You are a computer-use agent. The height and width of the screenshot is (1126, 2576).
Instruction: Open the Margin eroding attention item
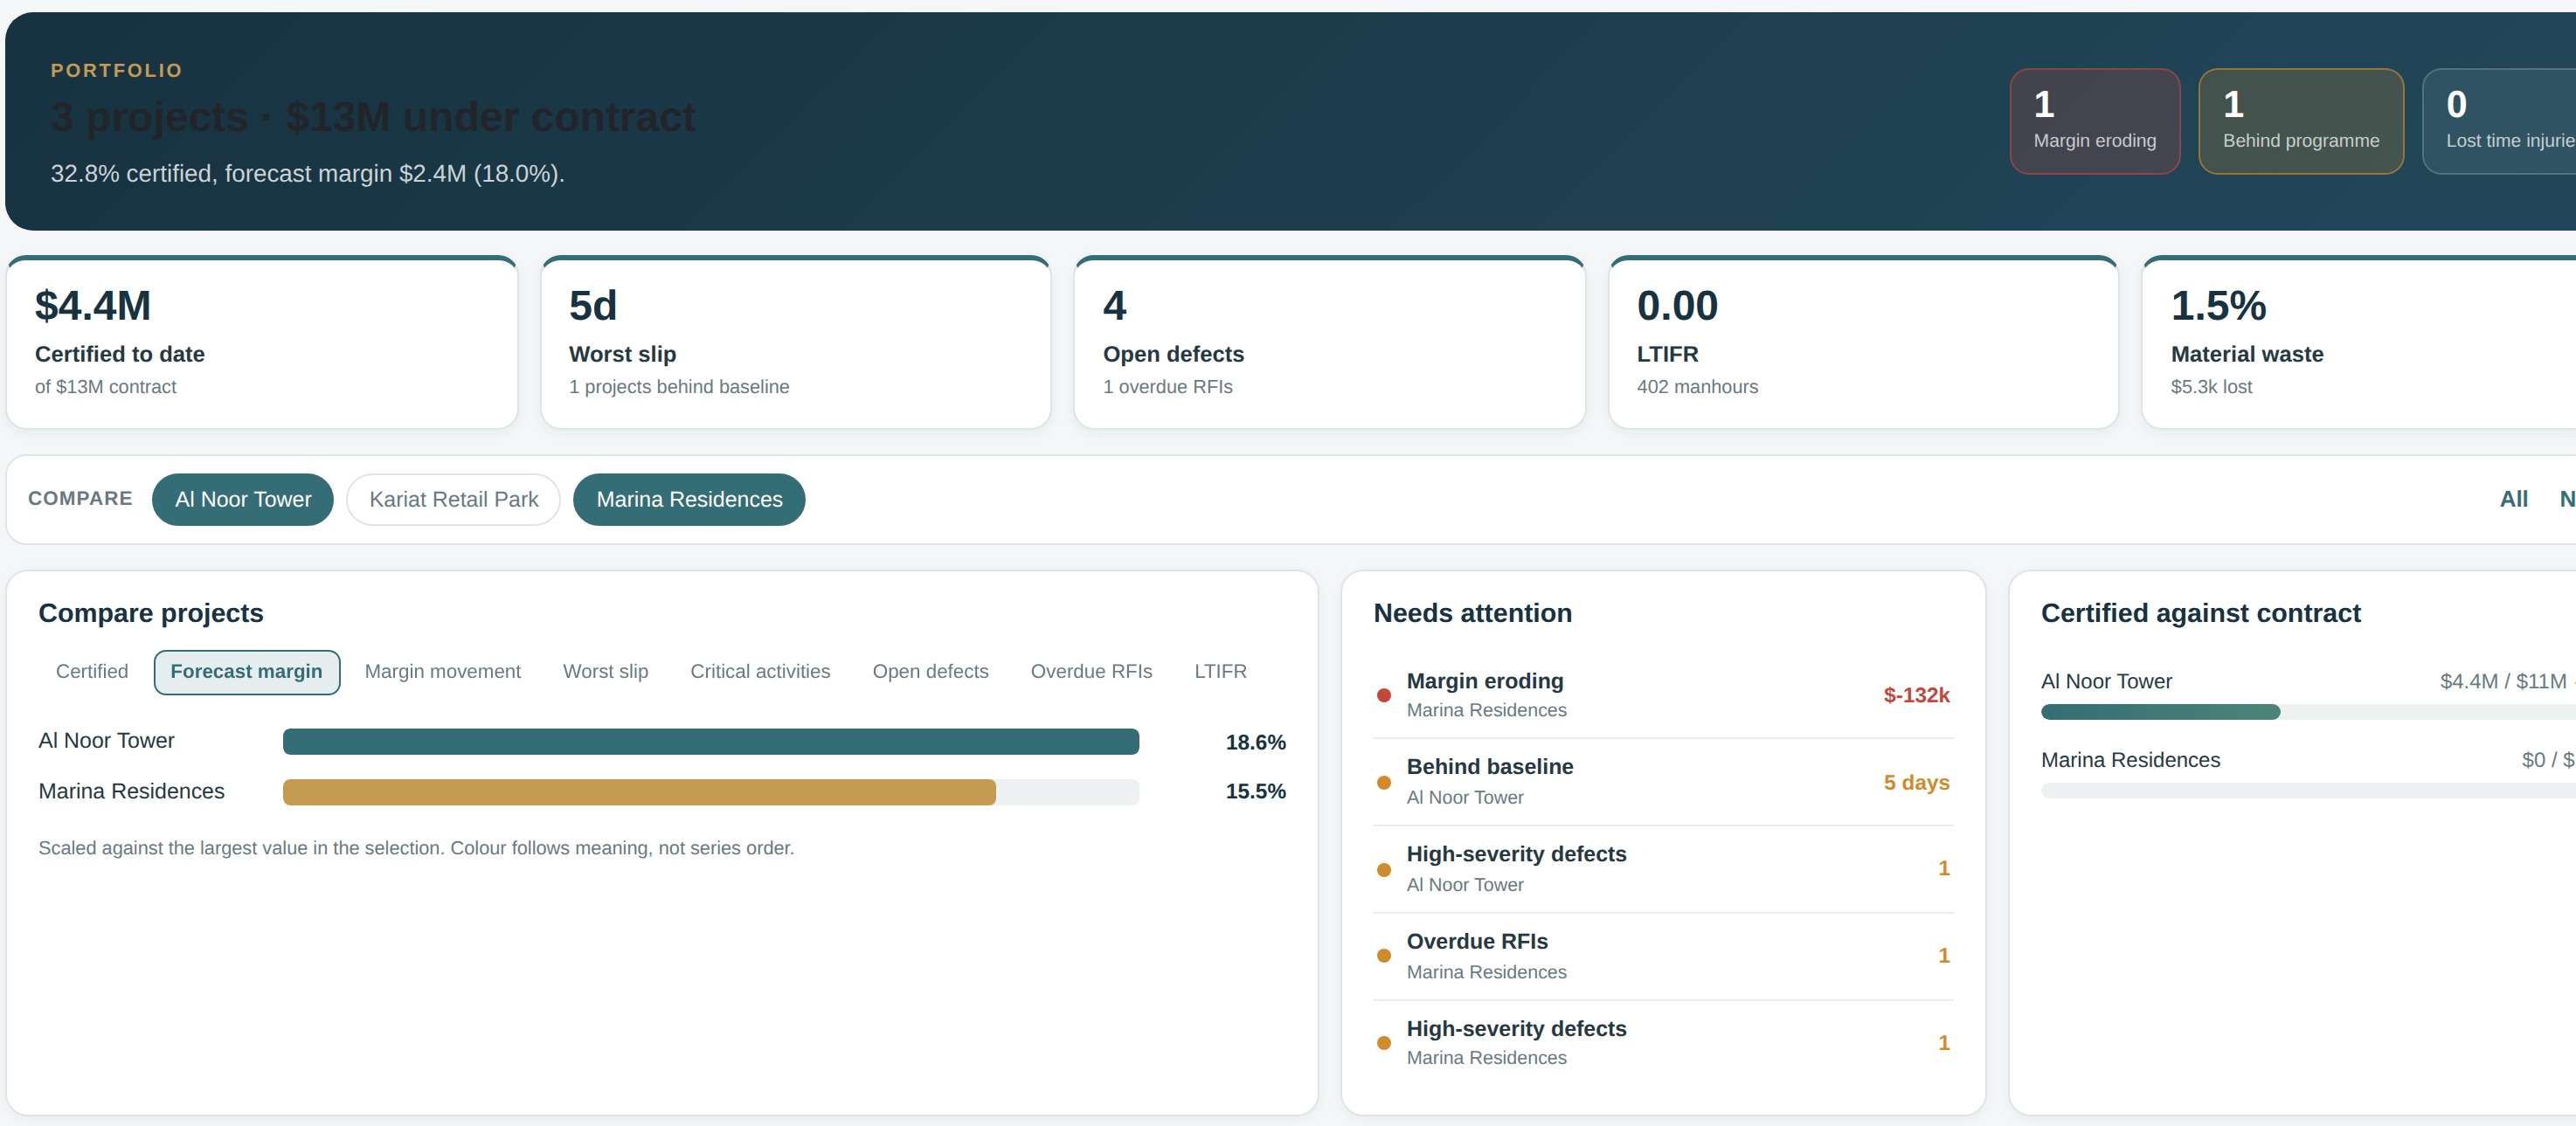coord(1662,695)
